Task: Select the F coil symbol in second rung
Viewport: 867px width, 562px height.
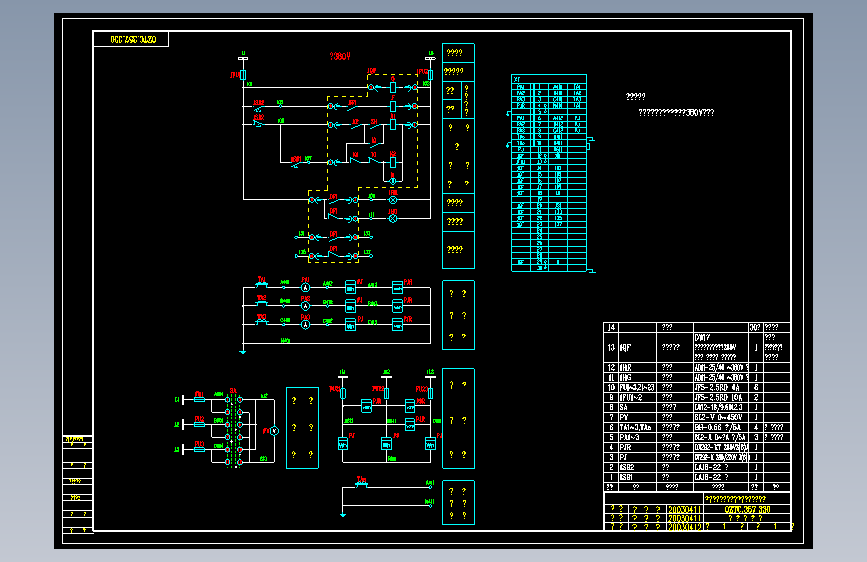Action: tap(393, 106)
